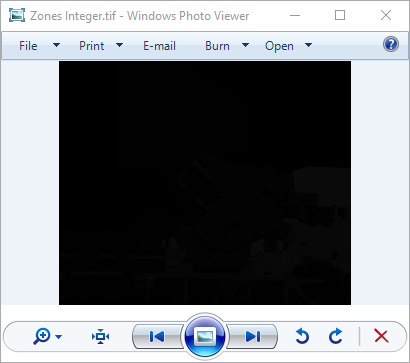Expand the zoom level dropdown arrow
410x363 pixels.
[58, 337]
